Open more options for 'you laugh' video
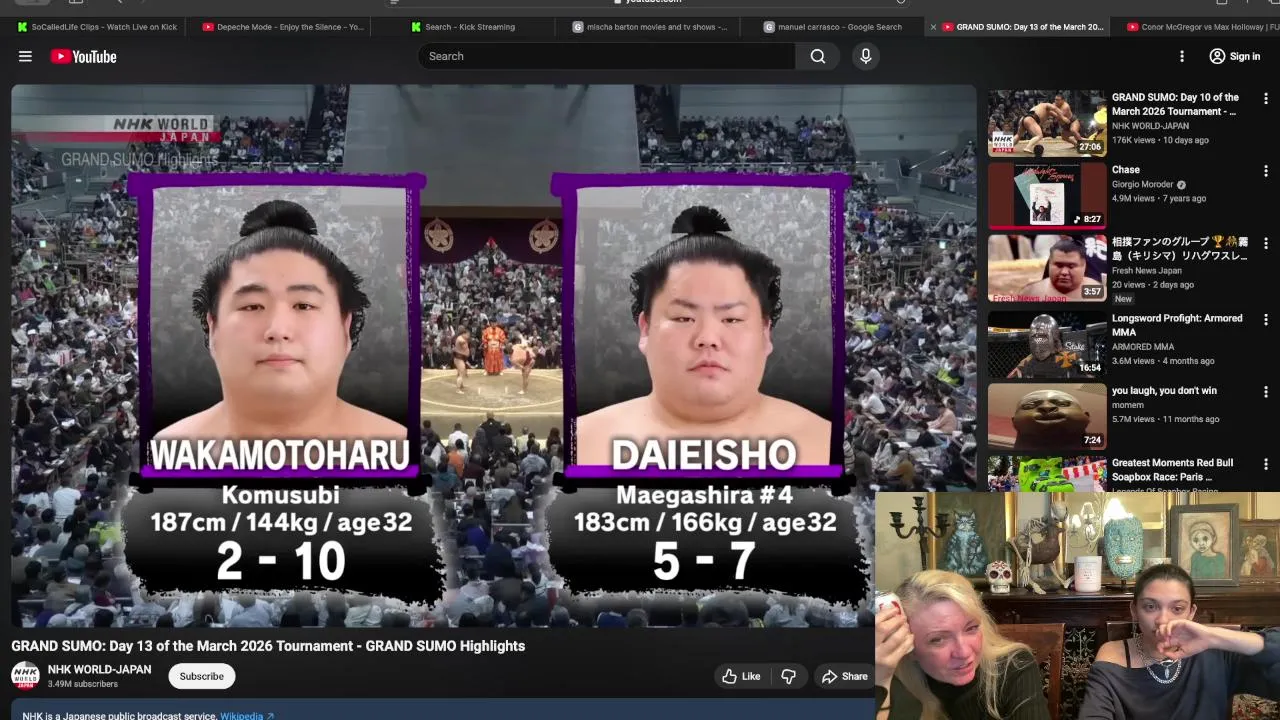 1265,392
